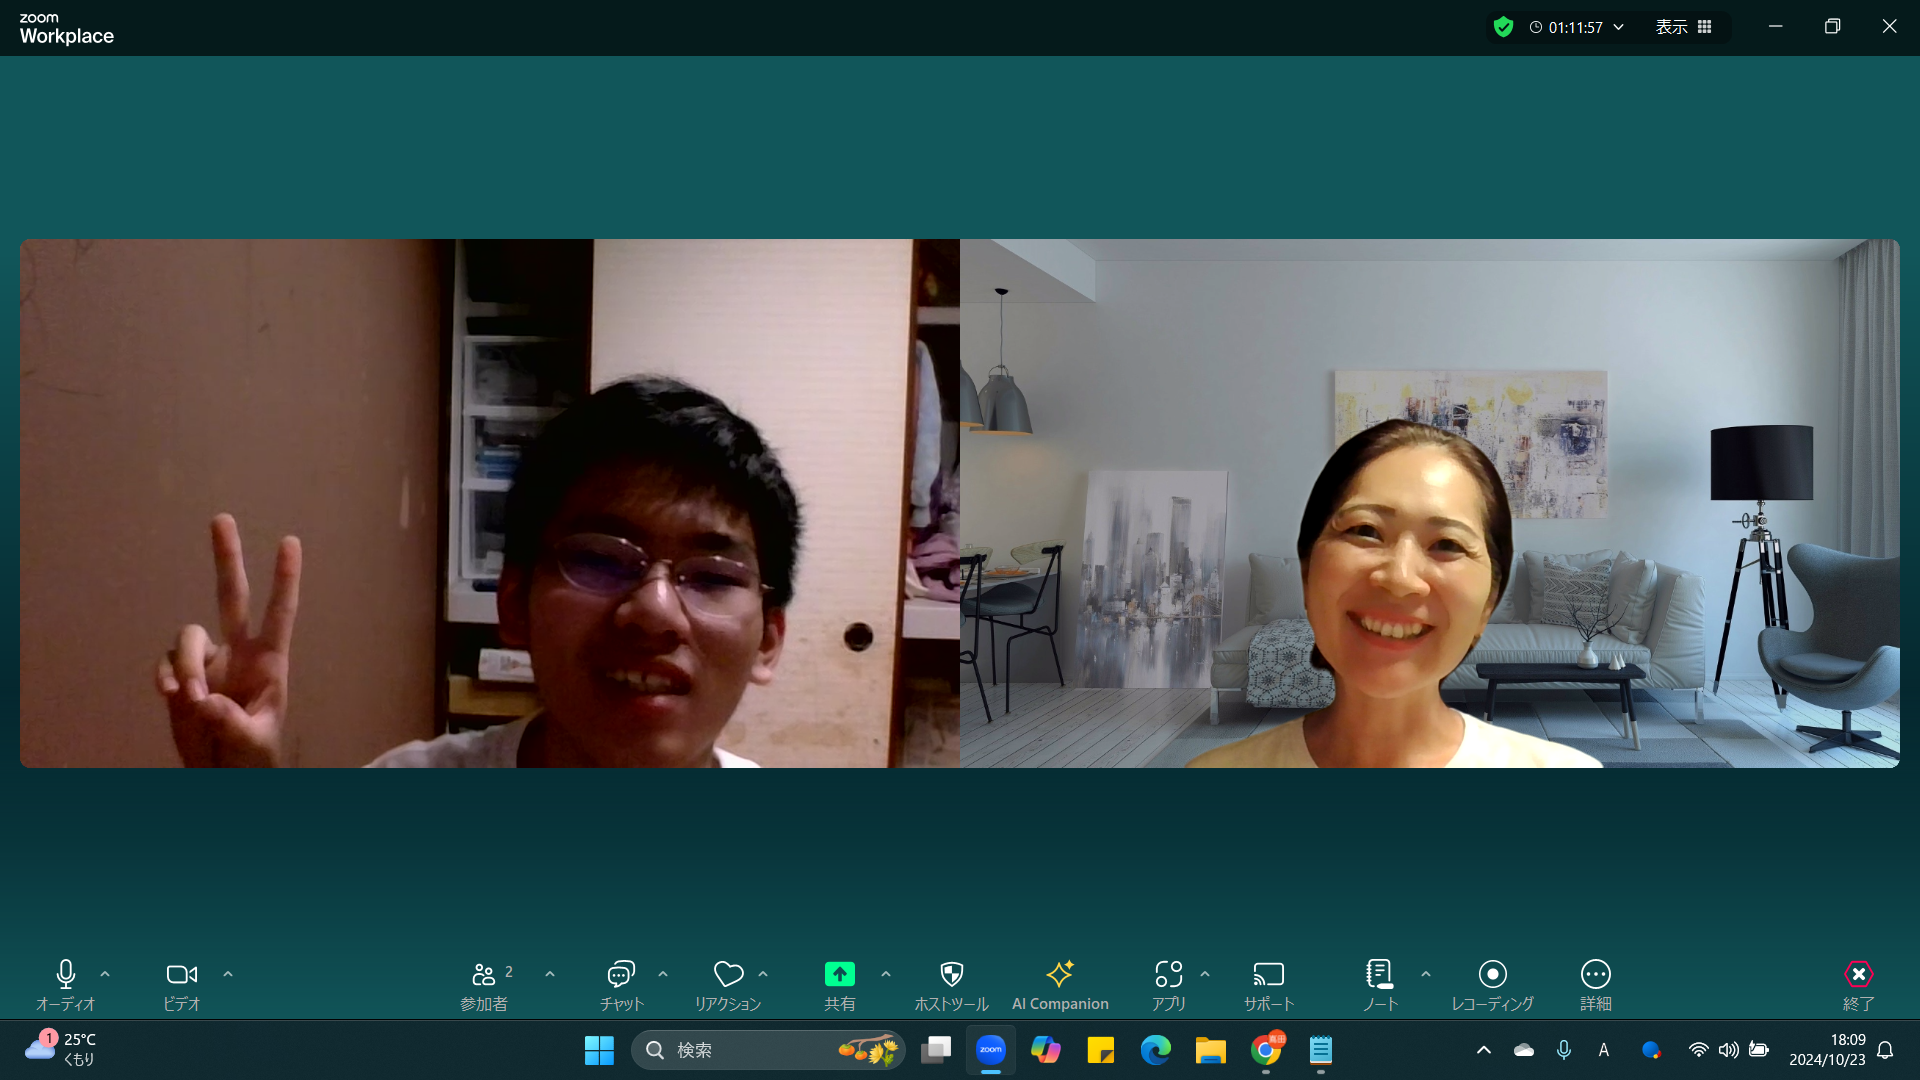Launch the AI Companion sparkle icon

tap(1060, 985)
